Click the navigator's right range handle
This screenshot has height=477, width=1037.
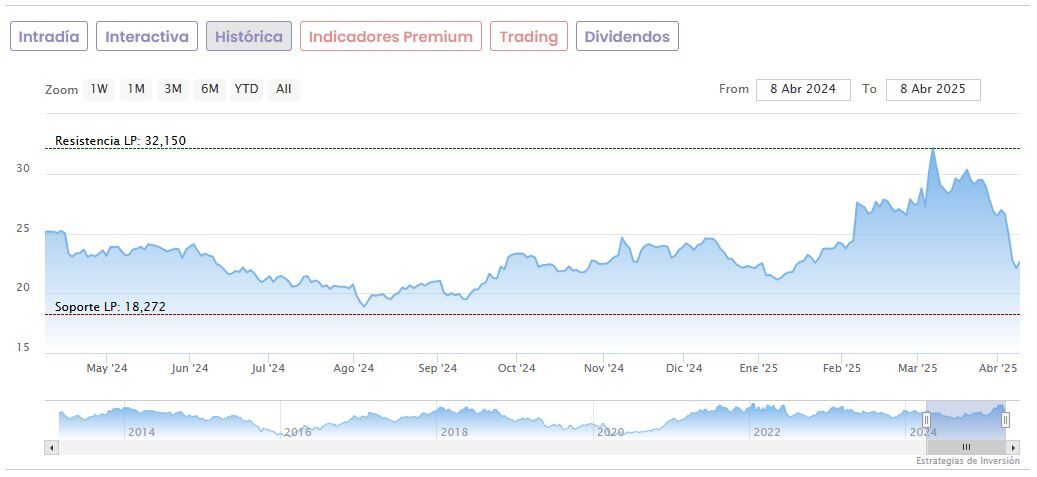1005,420
